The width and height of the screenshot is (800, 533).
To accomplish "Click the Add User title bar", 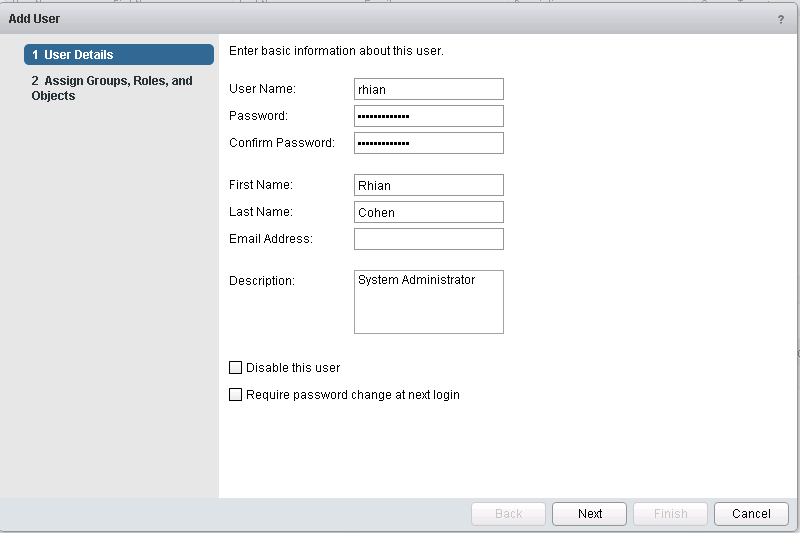I will coord(399,19).
